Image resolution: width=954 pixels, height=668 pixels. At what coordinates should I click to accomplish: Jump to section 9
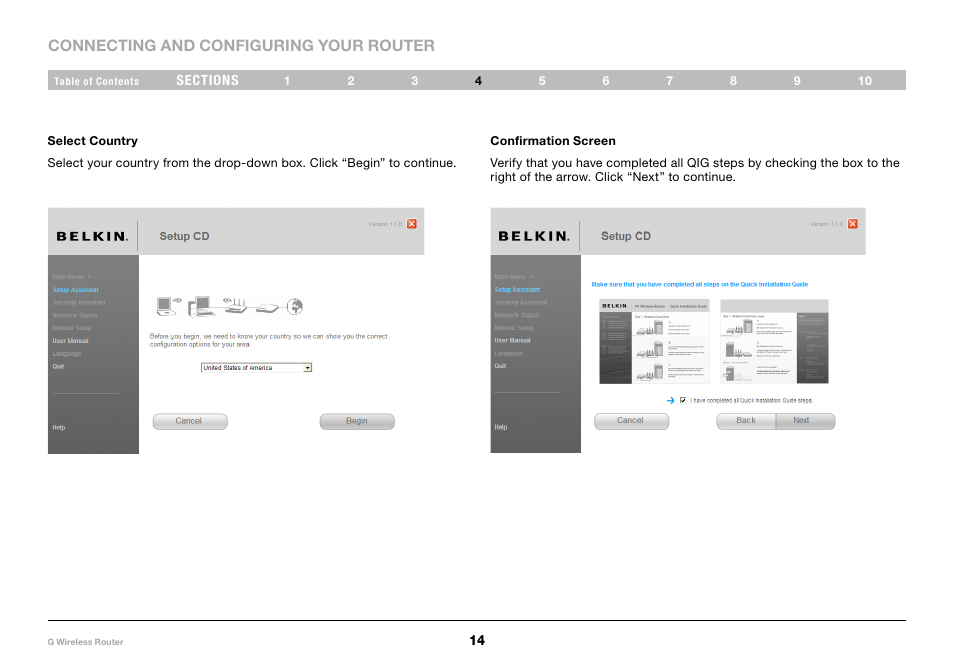pyautogui.click(x=797, y=81)
